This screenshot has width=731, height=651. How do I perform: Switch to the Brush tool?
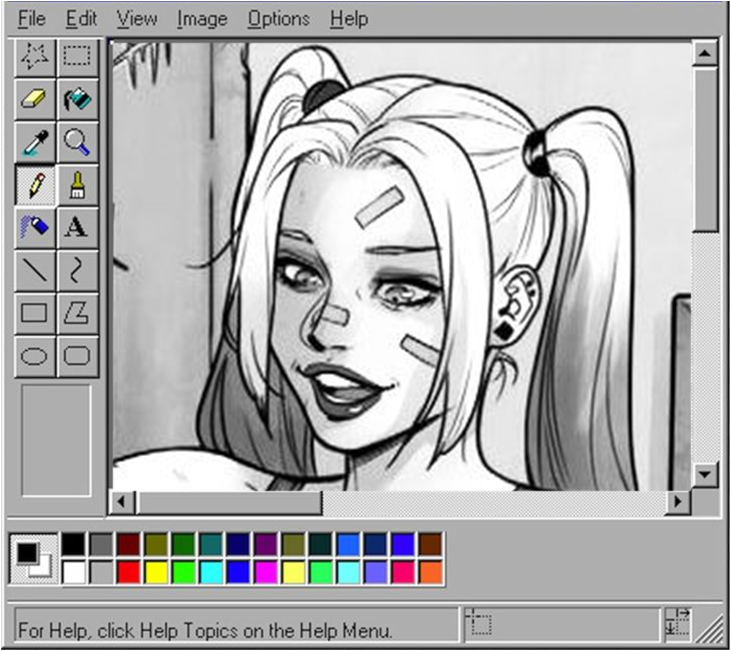77,185
